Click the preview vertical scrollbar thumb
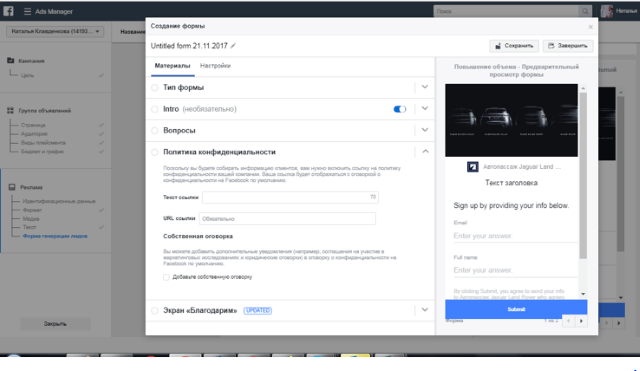This screenshot has width=640, height=371. tap(583, 176)
